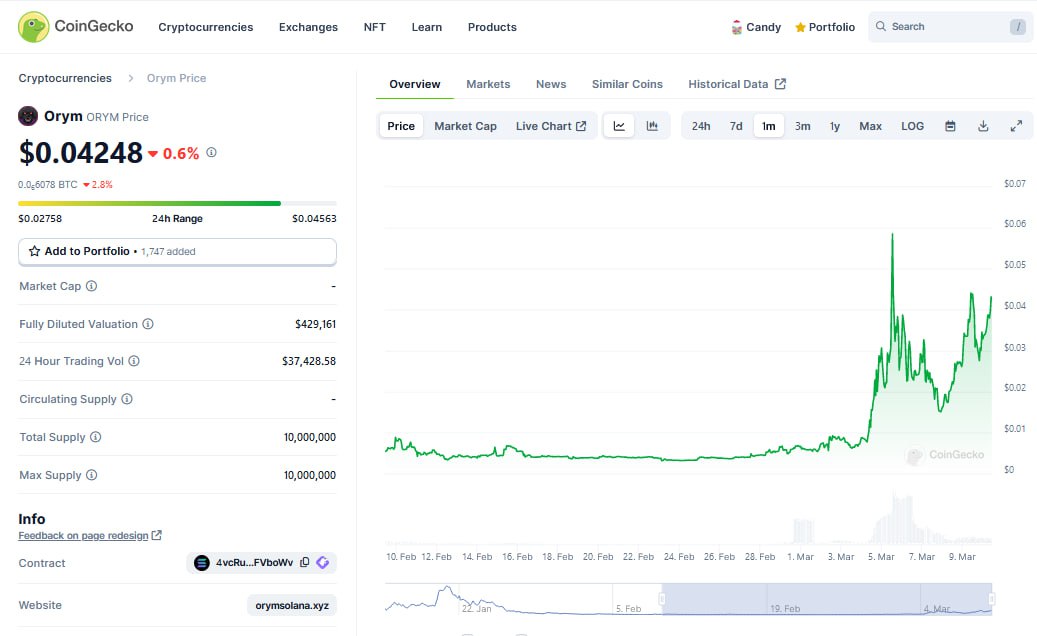Open NFT navigation menu
This screenshot has width=1037, height=636.
pyautogui.click(x=374, y=27)
